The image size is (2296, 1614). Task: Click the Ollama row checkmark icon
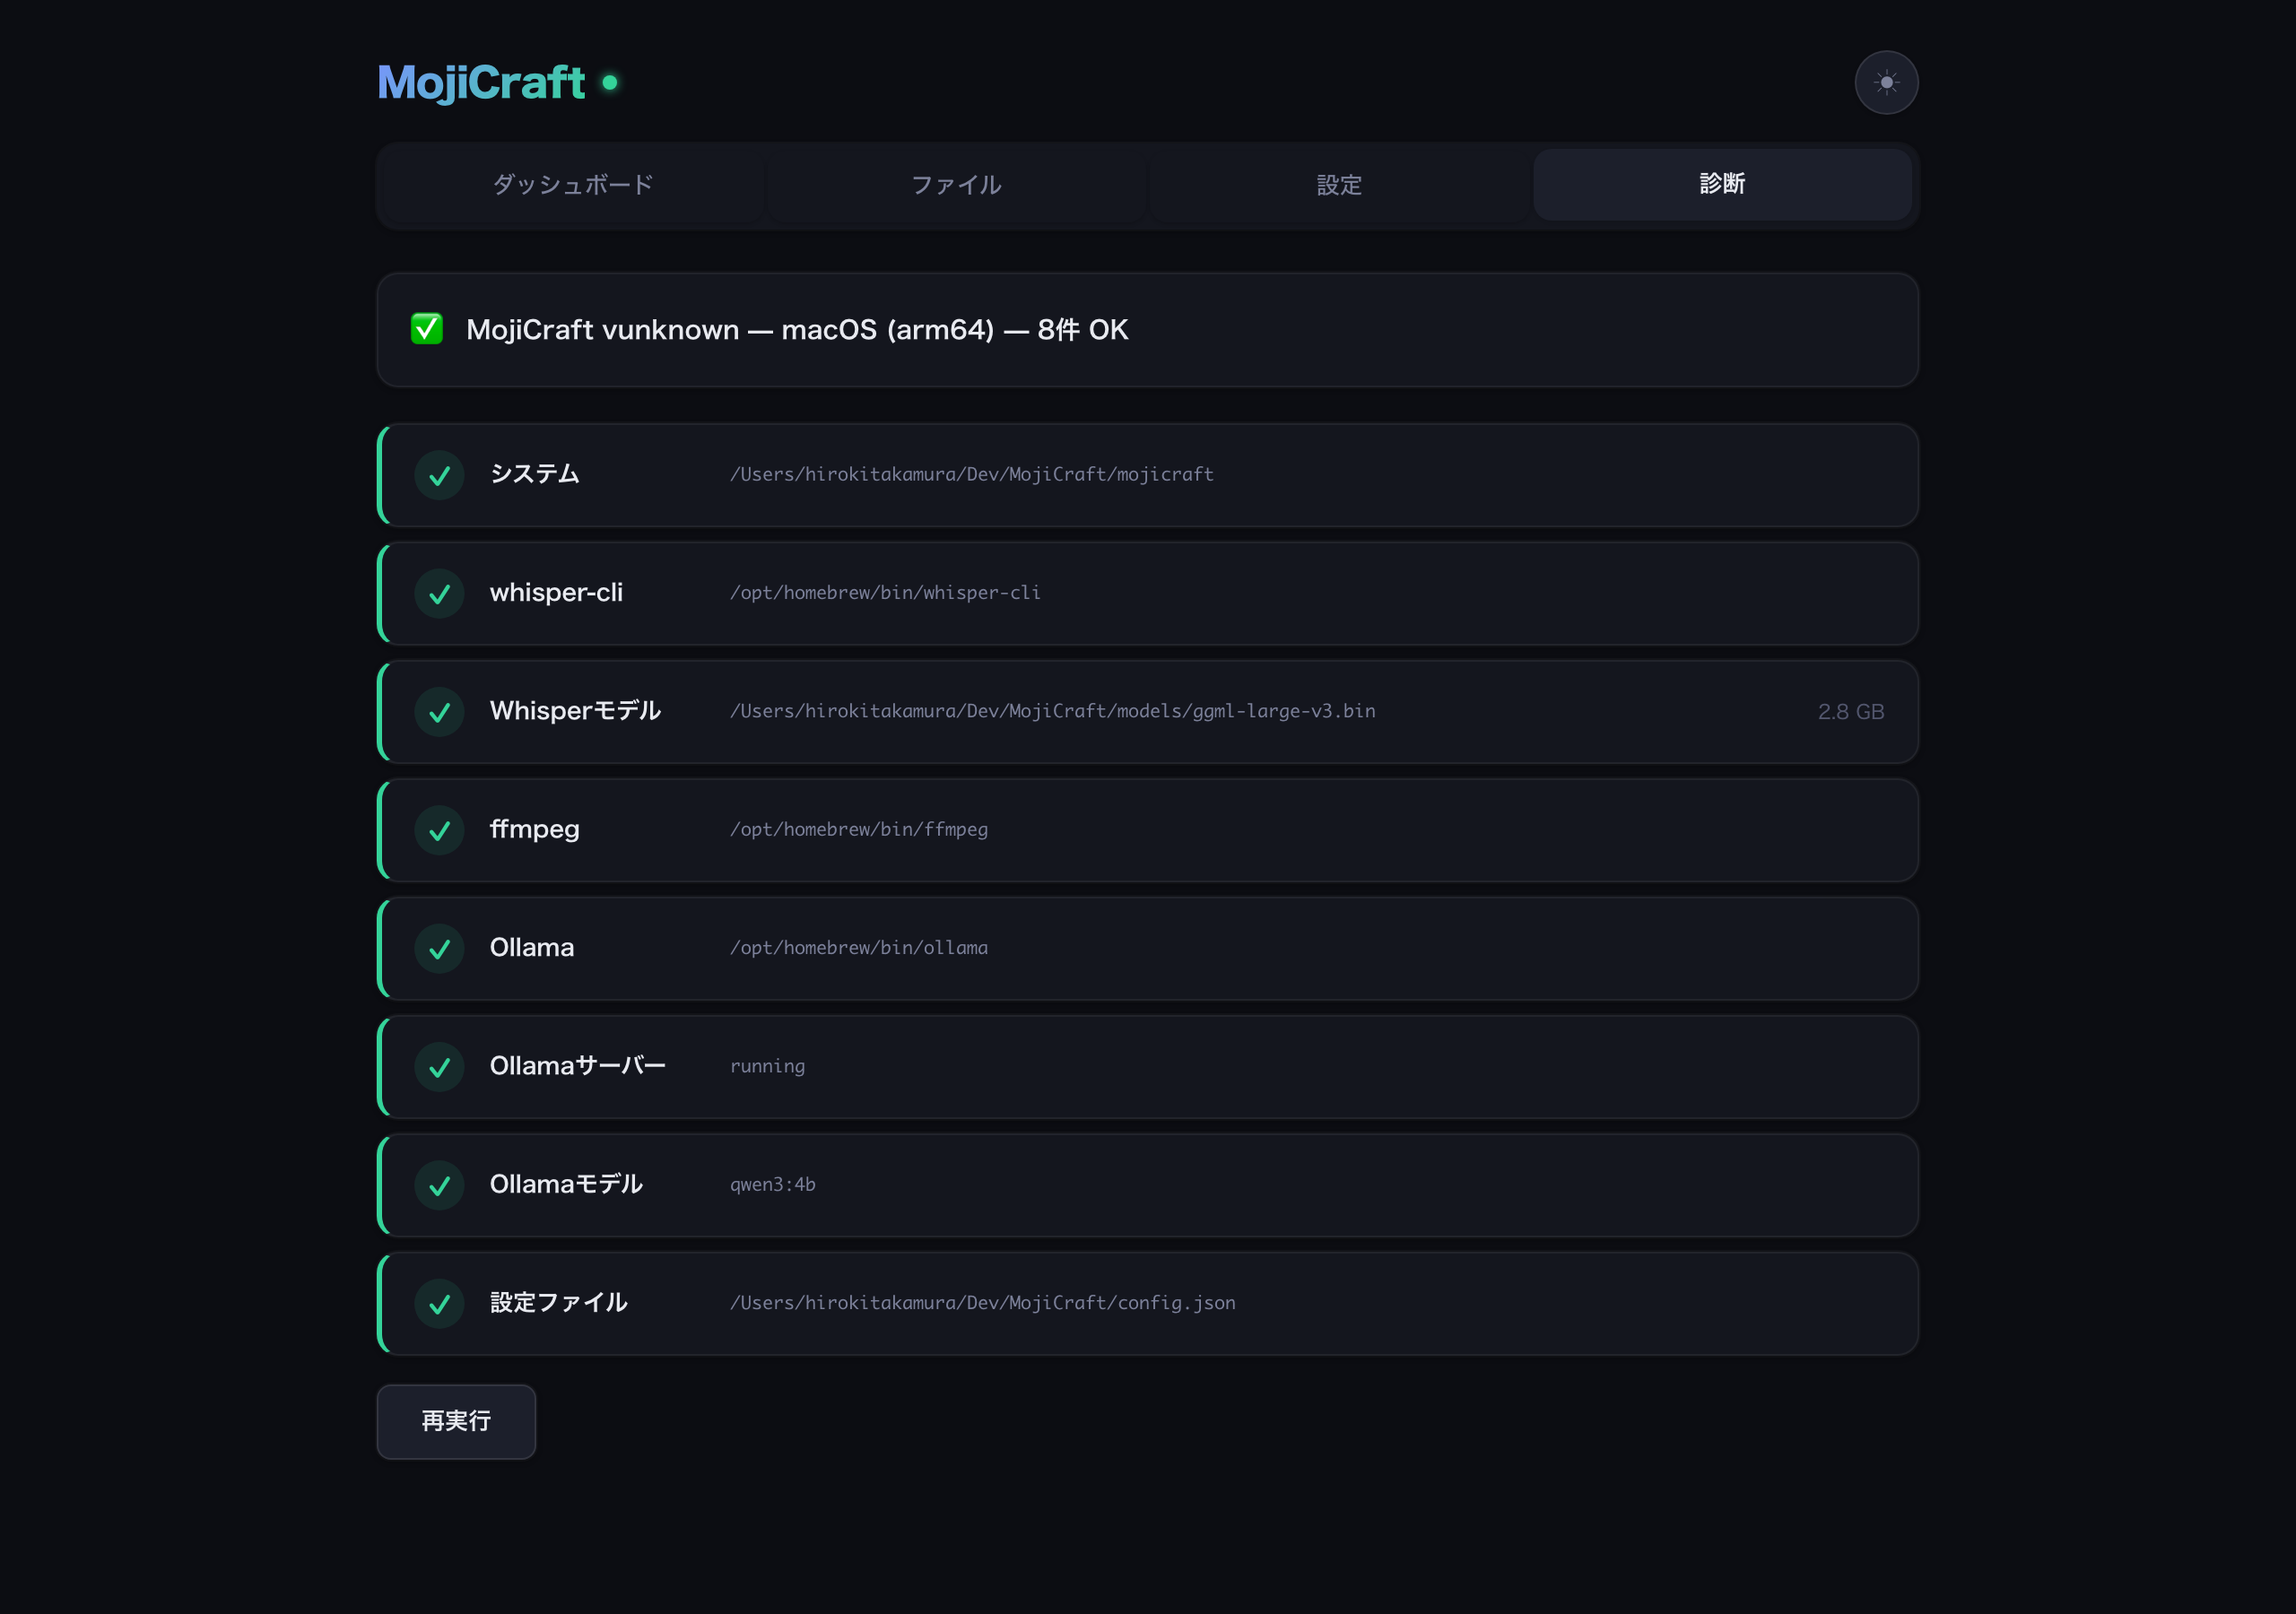click(439, 949)
